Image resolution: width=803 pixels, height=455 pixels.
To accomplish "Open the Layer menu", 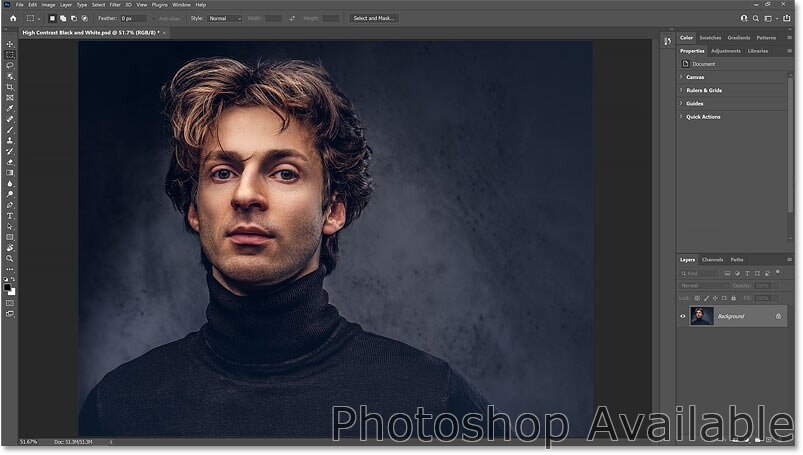I will coord(66,5).
